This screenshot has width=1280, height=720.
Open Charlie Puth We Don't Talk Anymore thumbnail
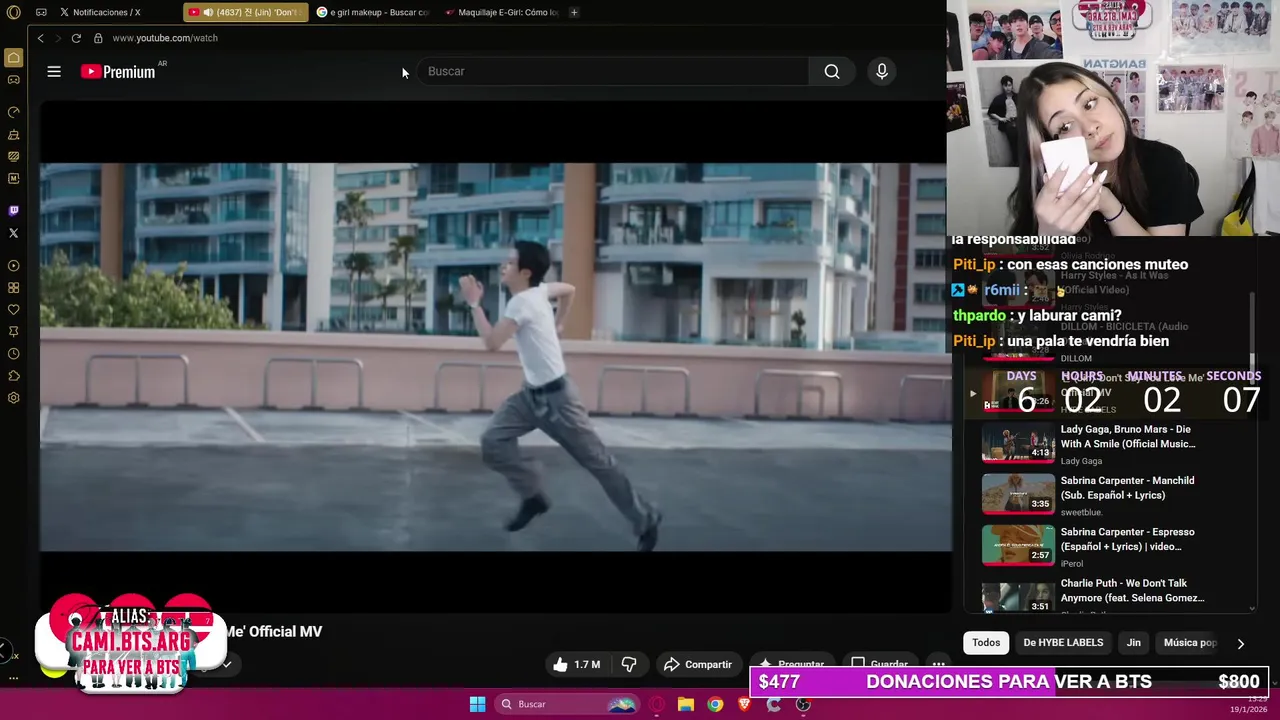pos(1018,597)
